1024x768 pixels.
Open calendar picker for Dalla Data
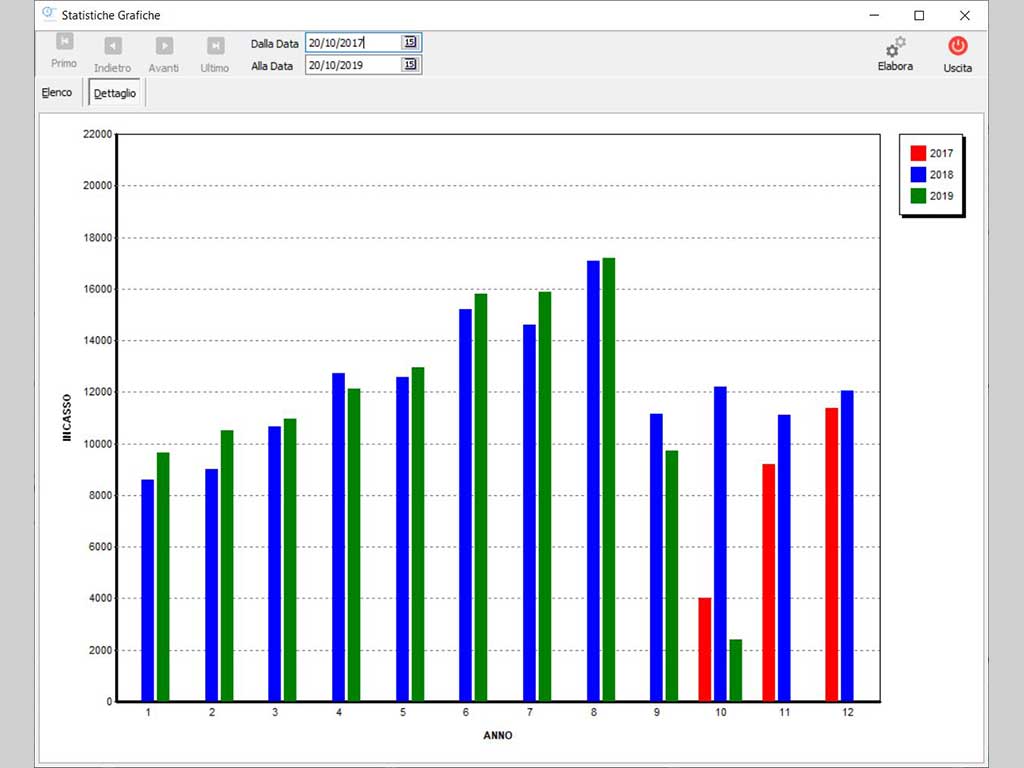tap(410, 42)
